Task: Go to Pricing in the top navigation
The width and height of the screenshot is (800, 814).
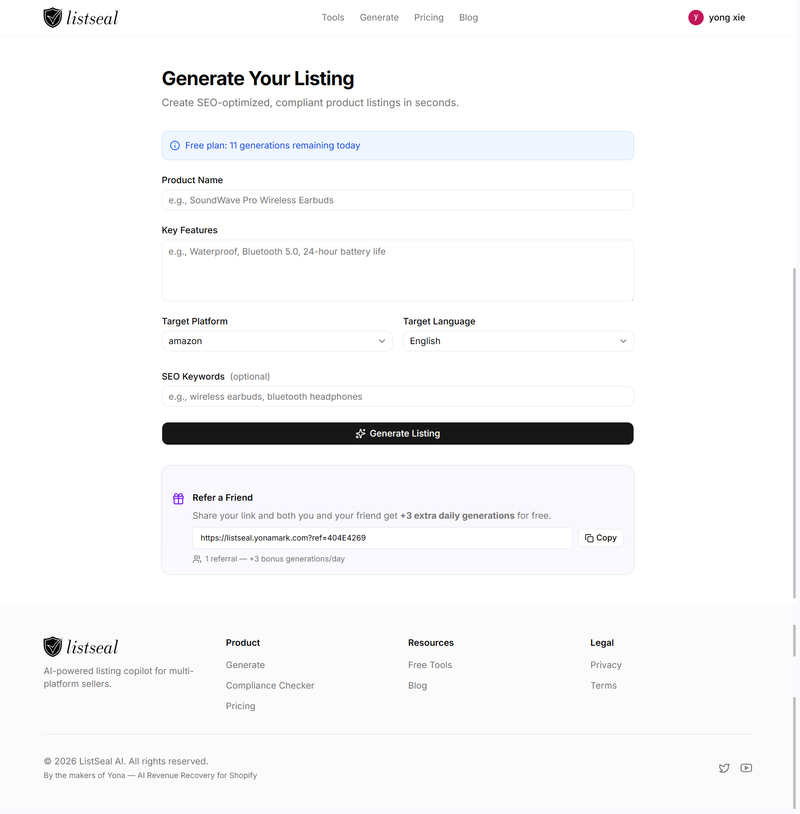Action: click(429, 18)
